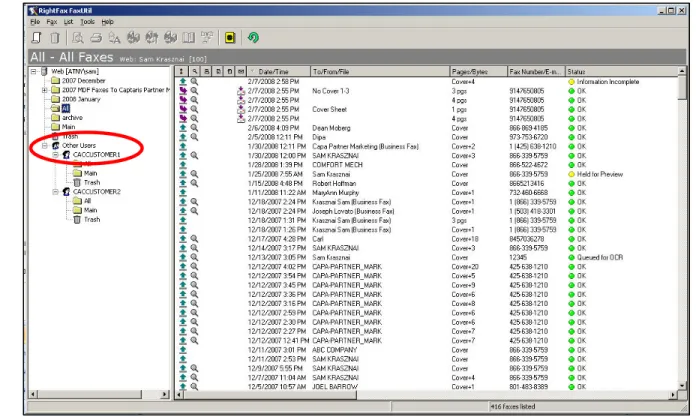Select the archive folder
696x417 pixels.
pyautogui.click(x=67, y=118)
